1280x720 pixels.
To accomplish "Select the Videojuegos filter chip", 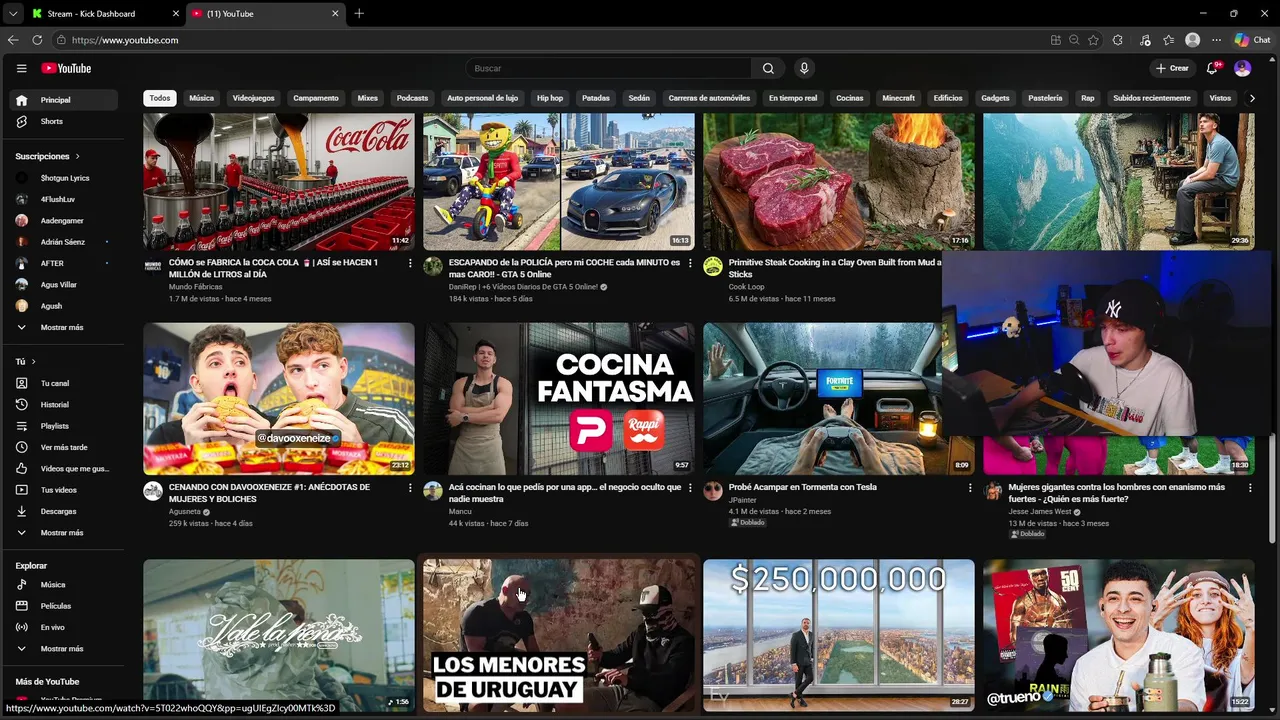I will pos(254,98).
